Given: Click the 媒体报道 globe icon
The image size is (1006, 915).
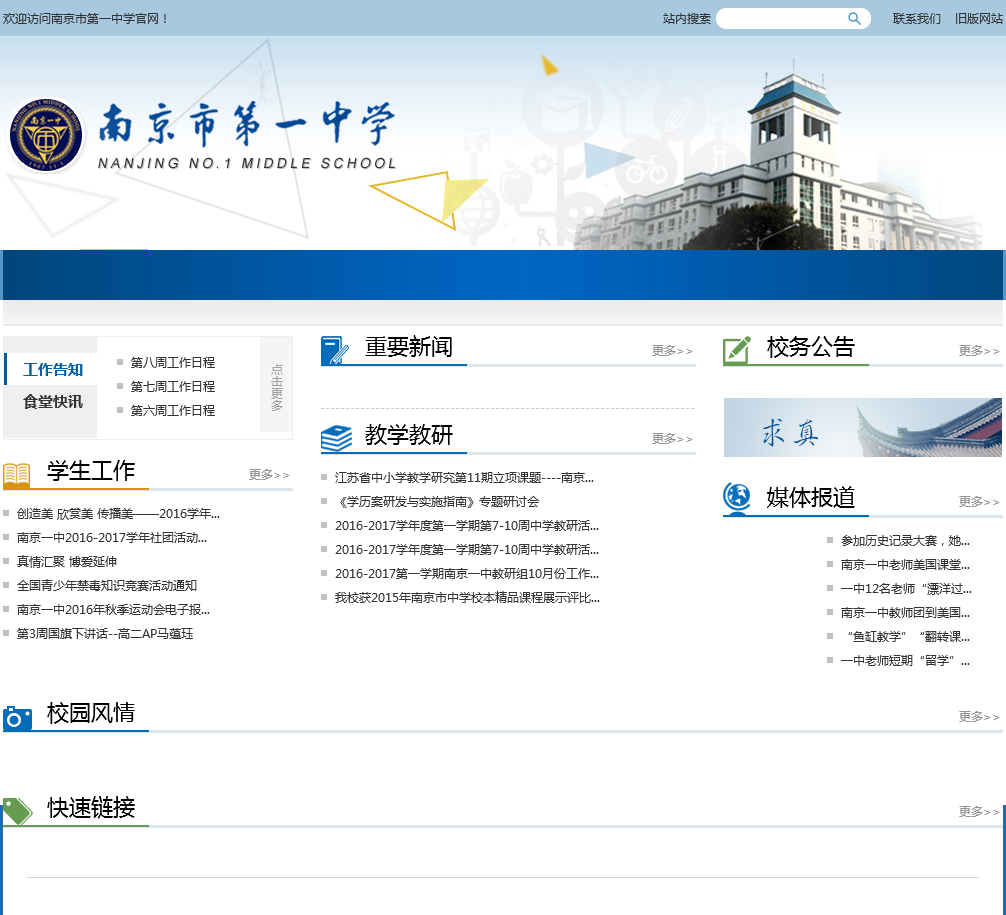Looking at the screenshot, I should pyautogui.click(x=737, y=499).
